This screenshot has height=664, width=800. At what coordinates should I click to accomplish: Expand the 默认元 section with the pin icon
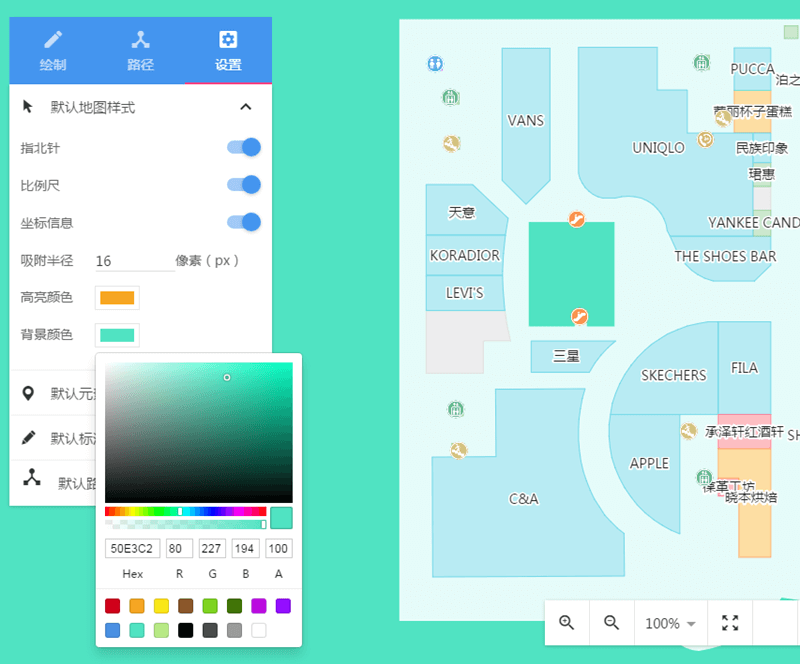click(53, 394)
